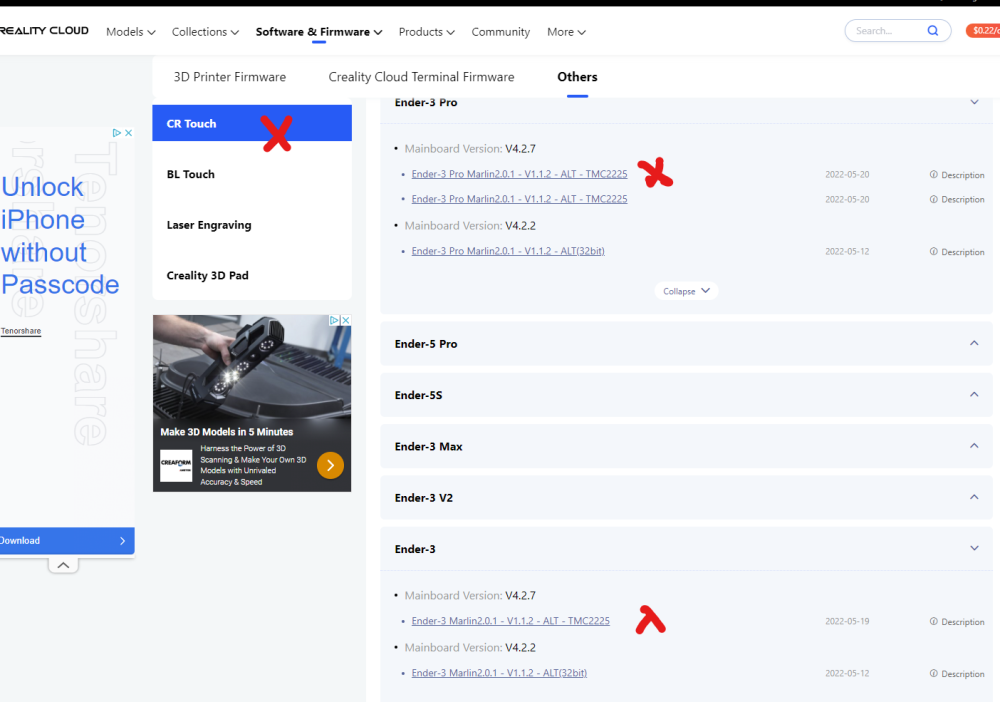Click the Collapse button under Ender-3 Pro
The height and width of the screenshot is (702, 1000).
coord(686,291)
